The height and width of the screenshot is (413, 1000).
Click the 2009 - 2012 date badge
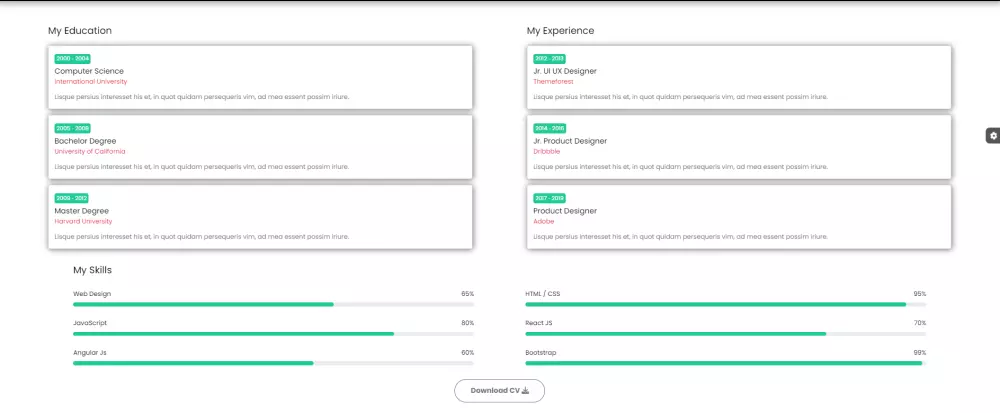72,198
